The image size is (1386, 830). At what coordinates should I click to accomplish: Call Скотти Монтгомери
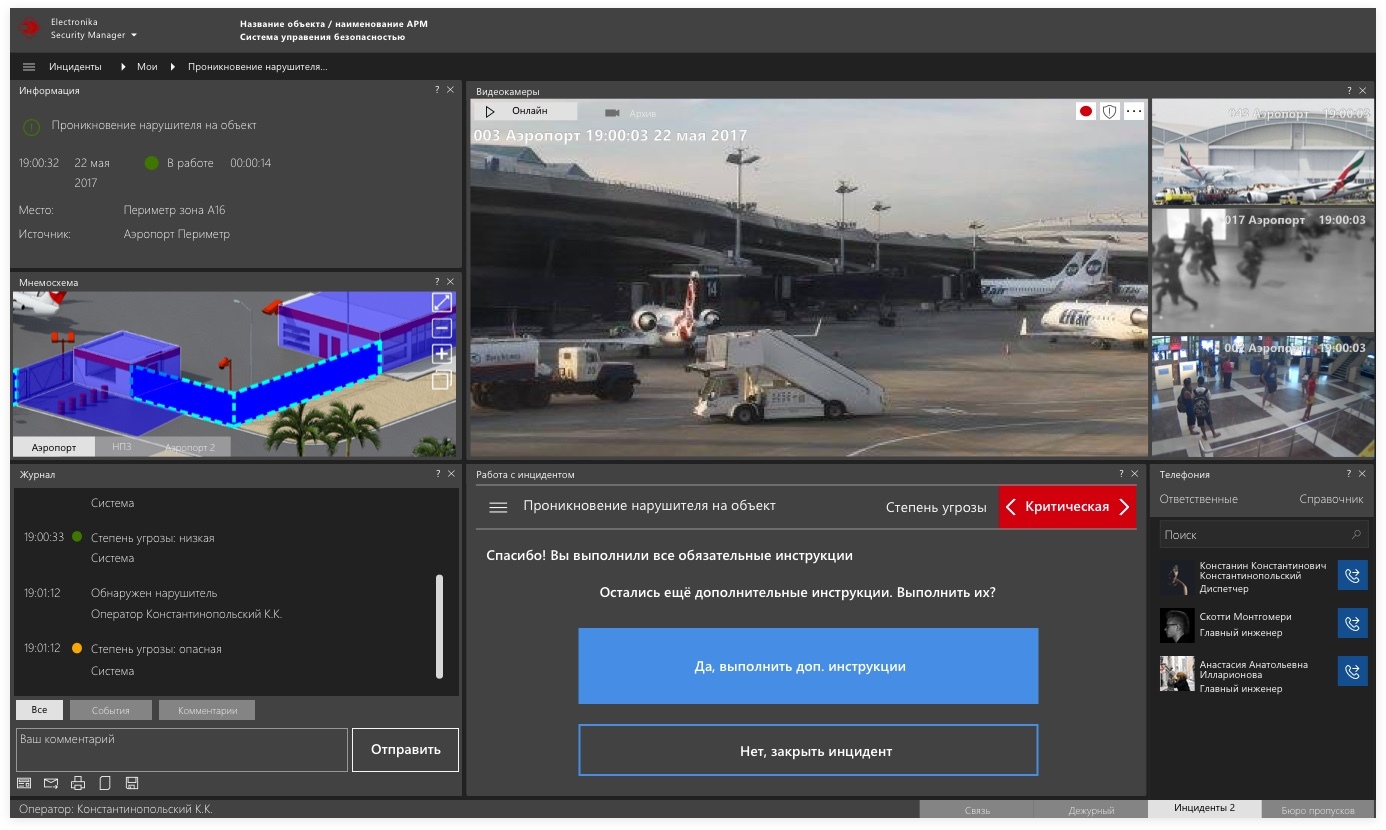point(1352,624)
